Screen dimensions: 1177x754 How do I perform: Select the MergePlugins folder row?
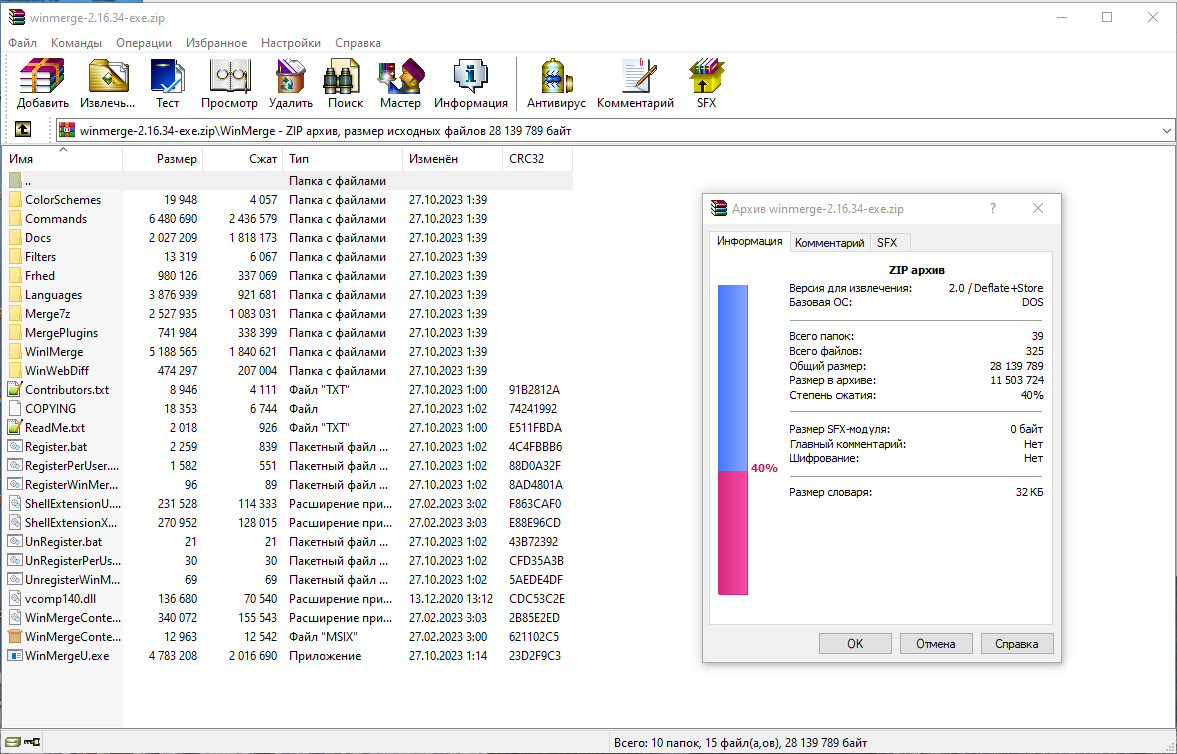coord(287,333)
